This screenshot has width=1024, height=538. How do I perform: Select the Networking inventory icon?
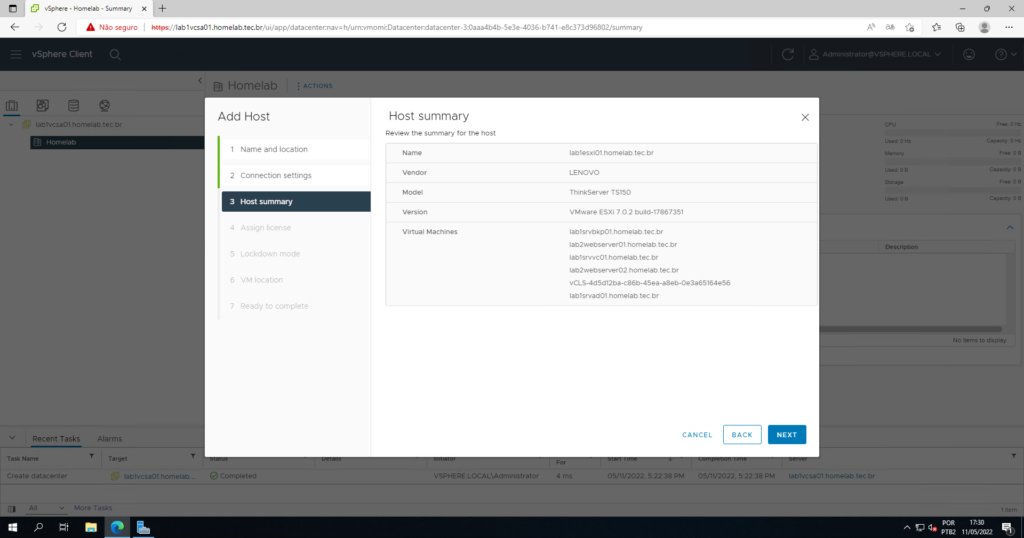pyautogui.click(x=104, y=105)
